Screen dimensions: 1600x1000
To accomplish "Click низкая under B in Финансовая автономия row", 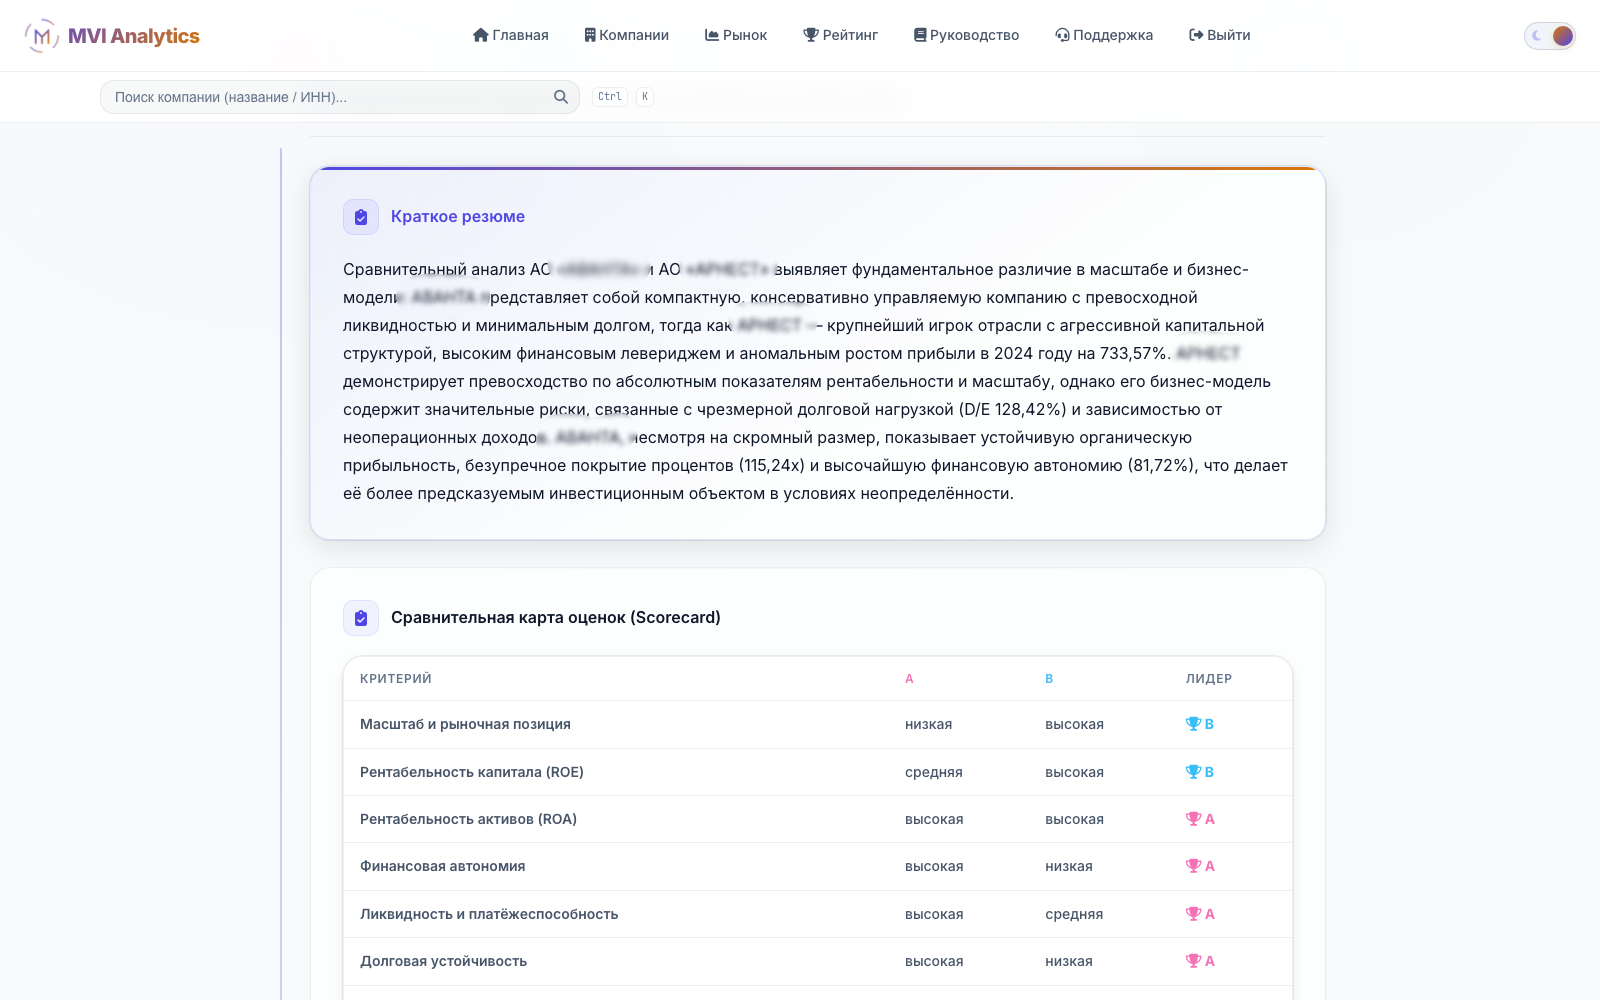I will [x=1069, y=866].
